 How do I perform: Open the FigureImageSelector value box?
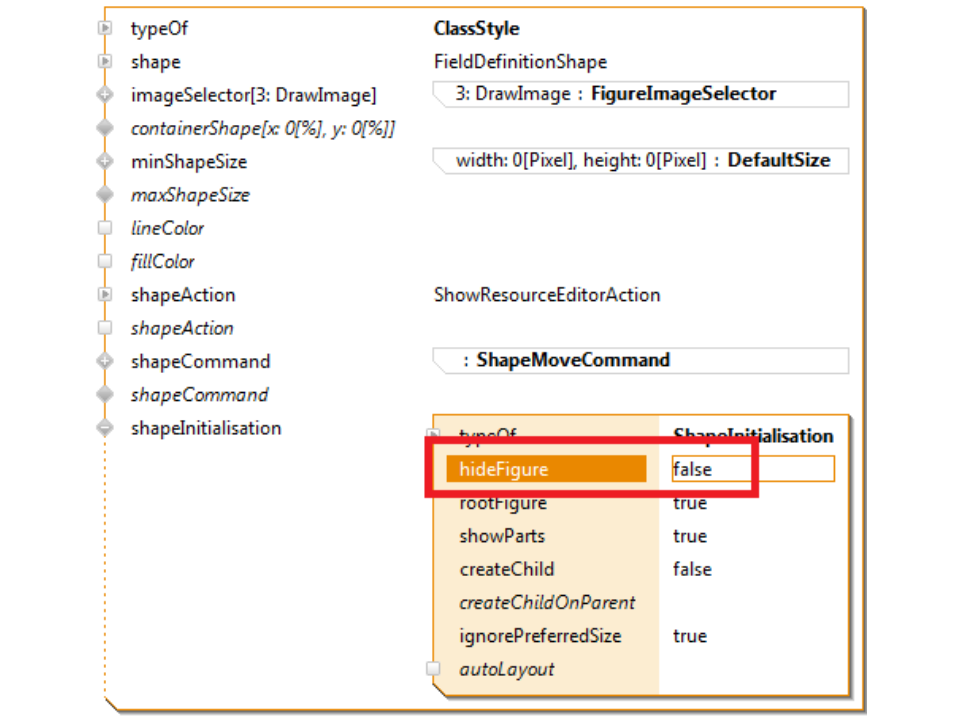(642, 94)
